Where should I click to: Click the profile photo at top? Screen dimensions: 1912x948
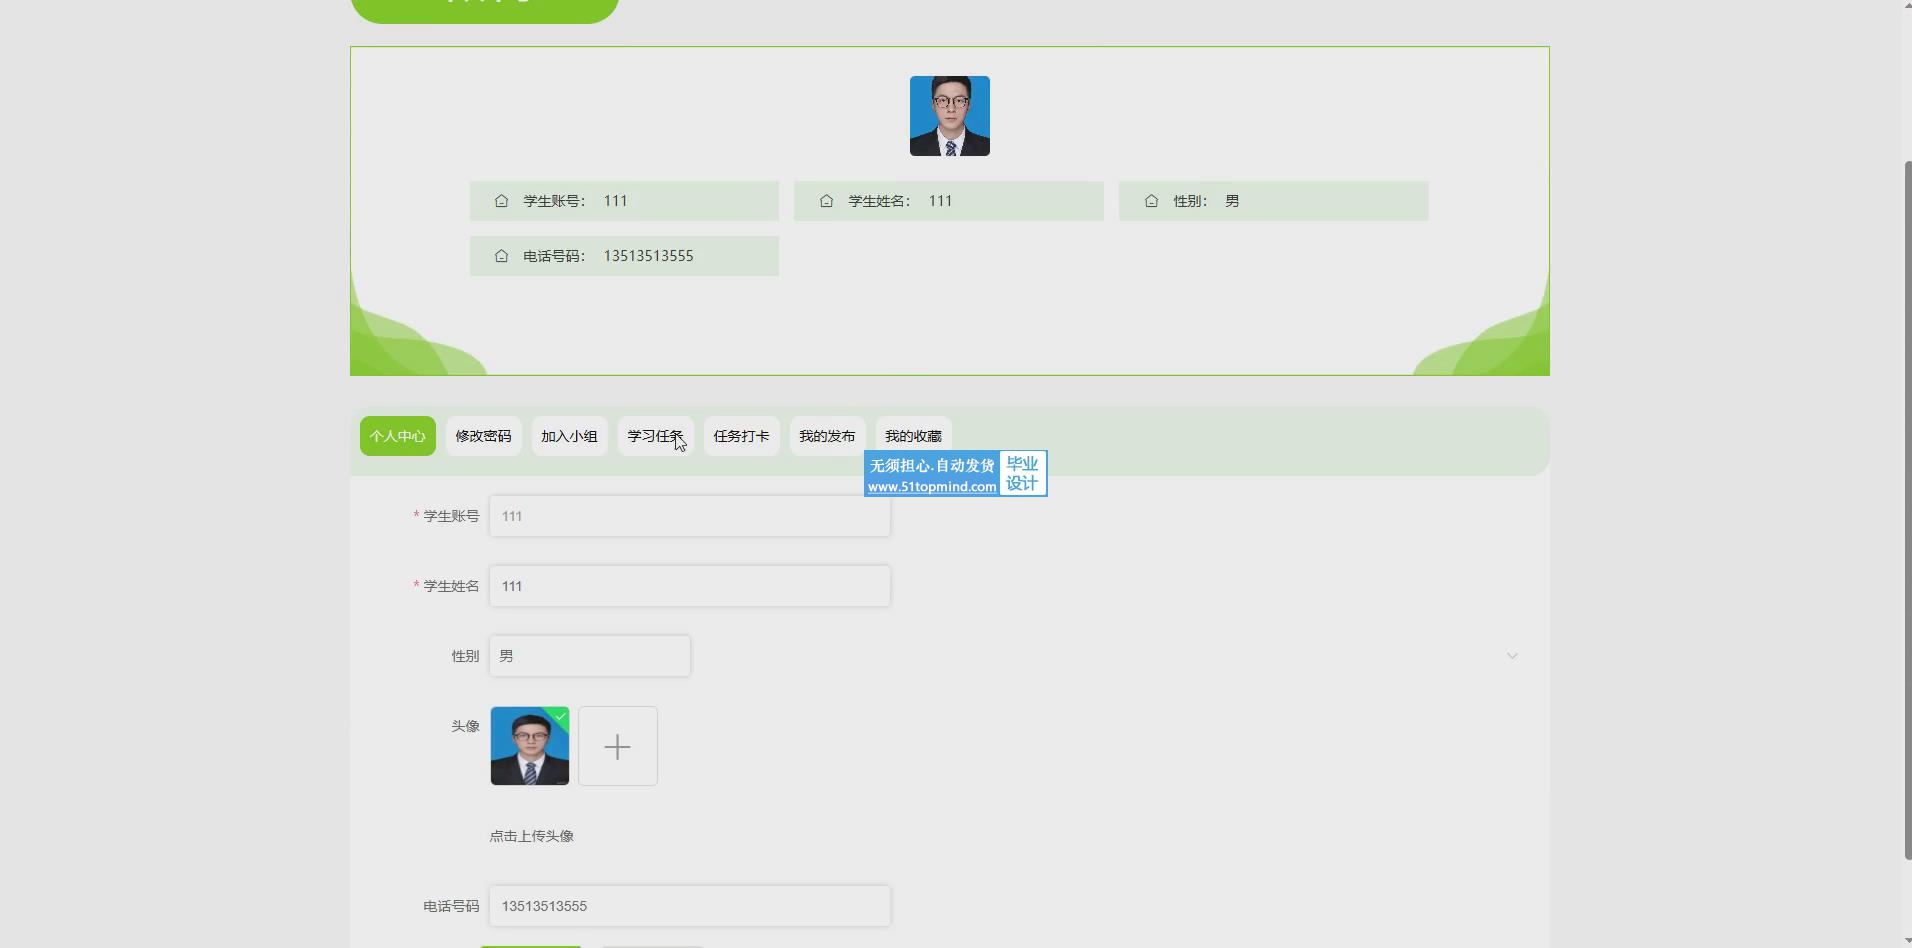pyautogui.click(x=949, y=116)
